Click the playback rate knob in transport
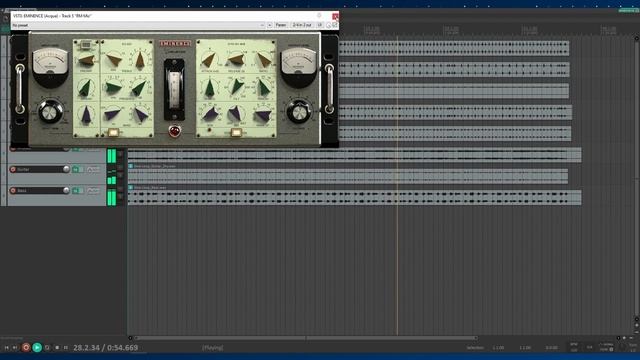Screen dimensions: 640x360 622,347
